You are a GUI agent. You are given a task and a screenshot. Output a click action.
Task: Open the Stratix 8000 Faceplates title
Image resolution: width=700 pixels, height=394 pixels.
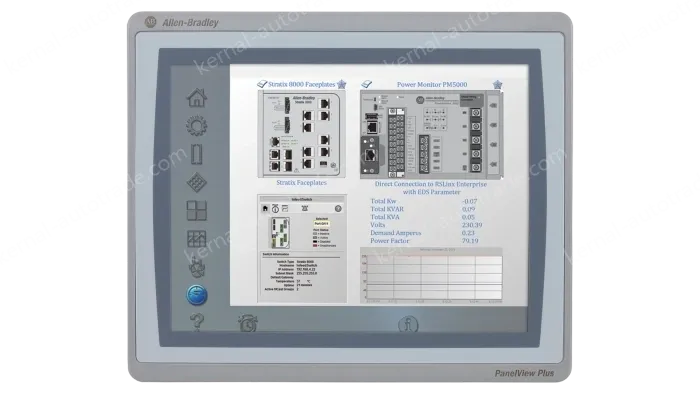click(x=301, y=84)
